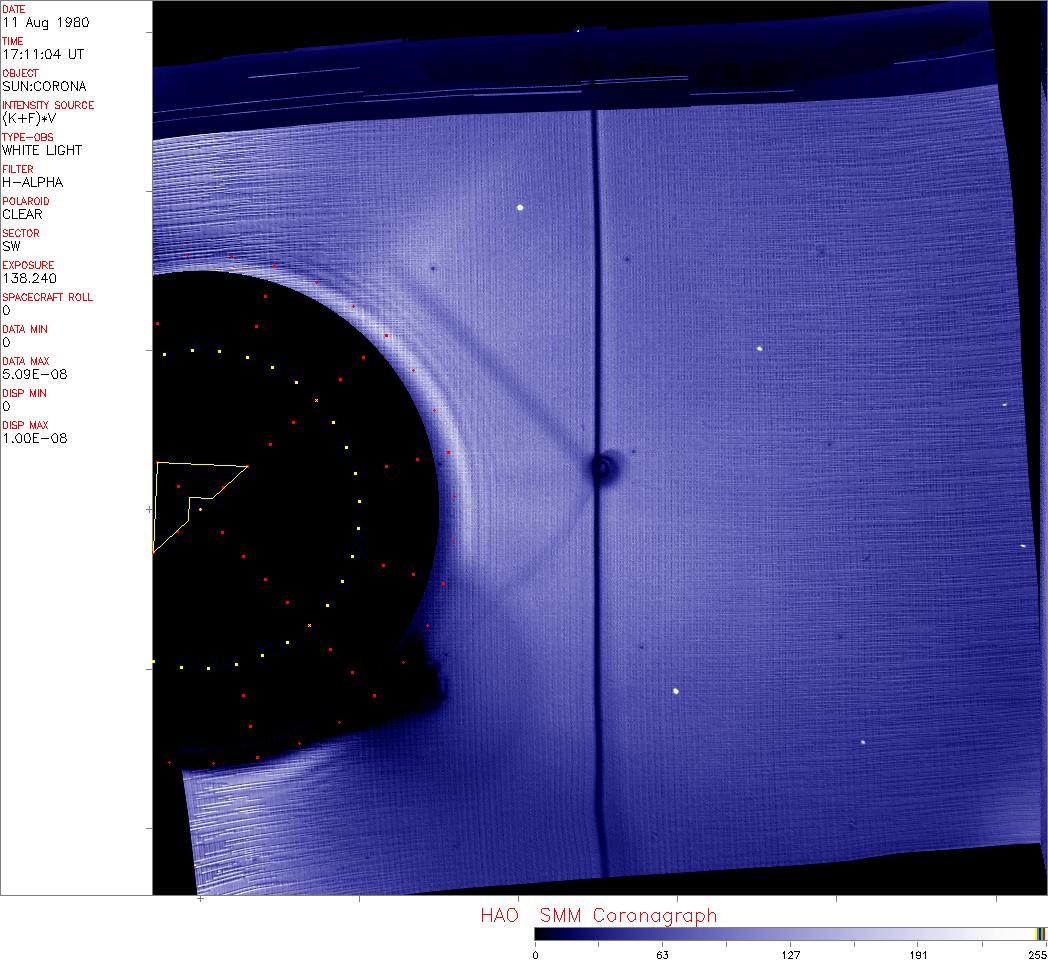
Task: Click the 'SW' sector value
Action: 11,246
